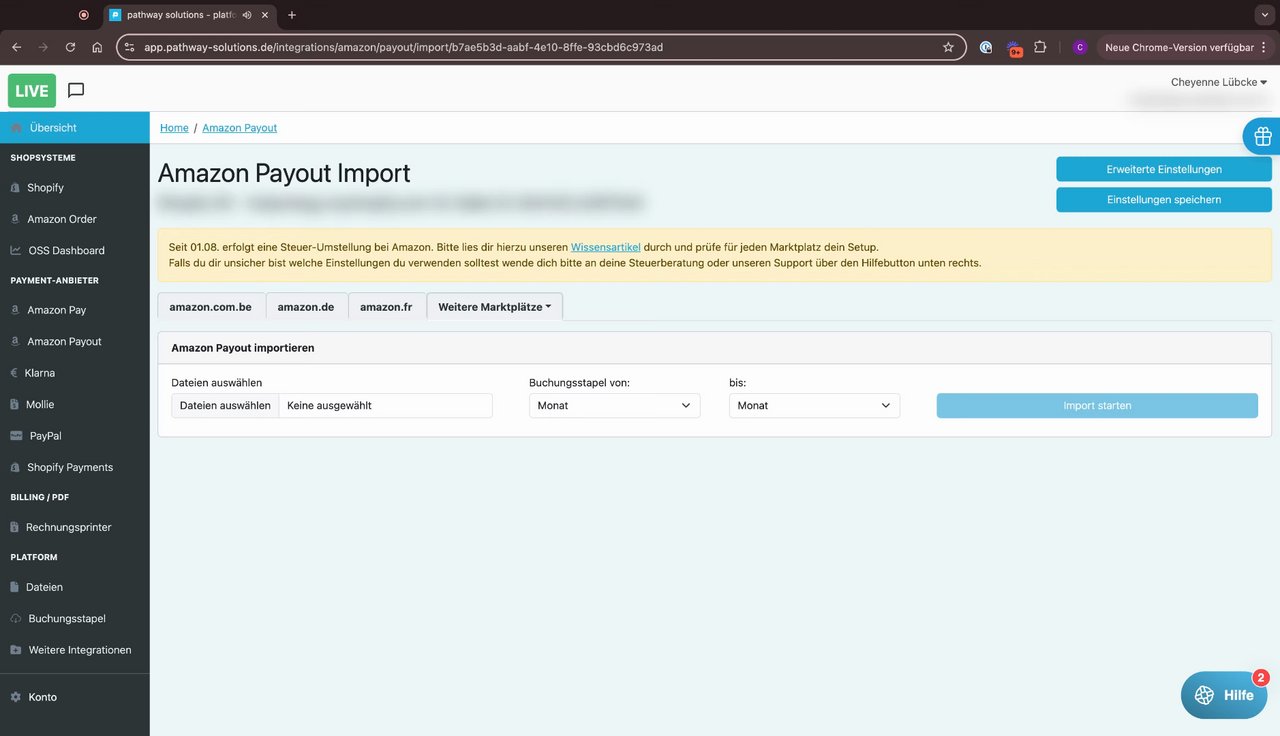Click the SHOPSYSTEME section label
The width and height of the screenshot is (1280, 736).
43,158
